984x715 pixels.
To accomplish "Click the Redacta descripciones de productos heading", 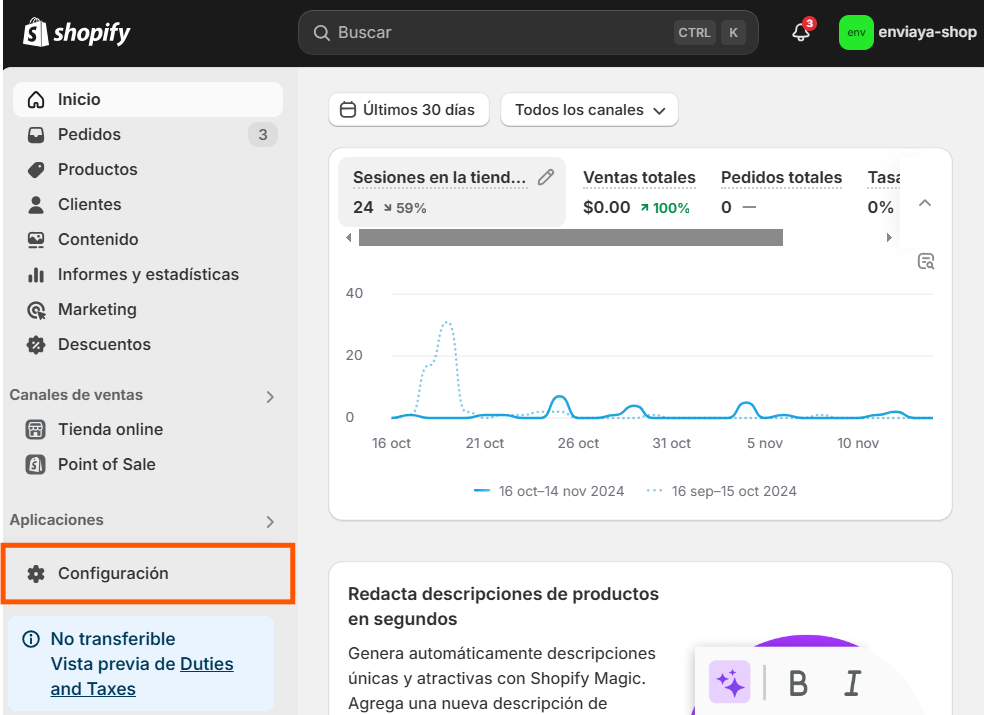I will tap(503, 606).
